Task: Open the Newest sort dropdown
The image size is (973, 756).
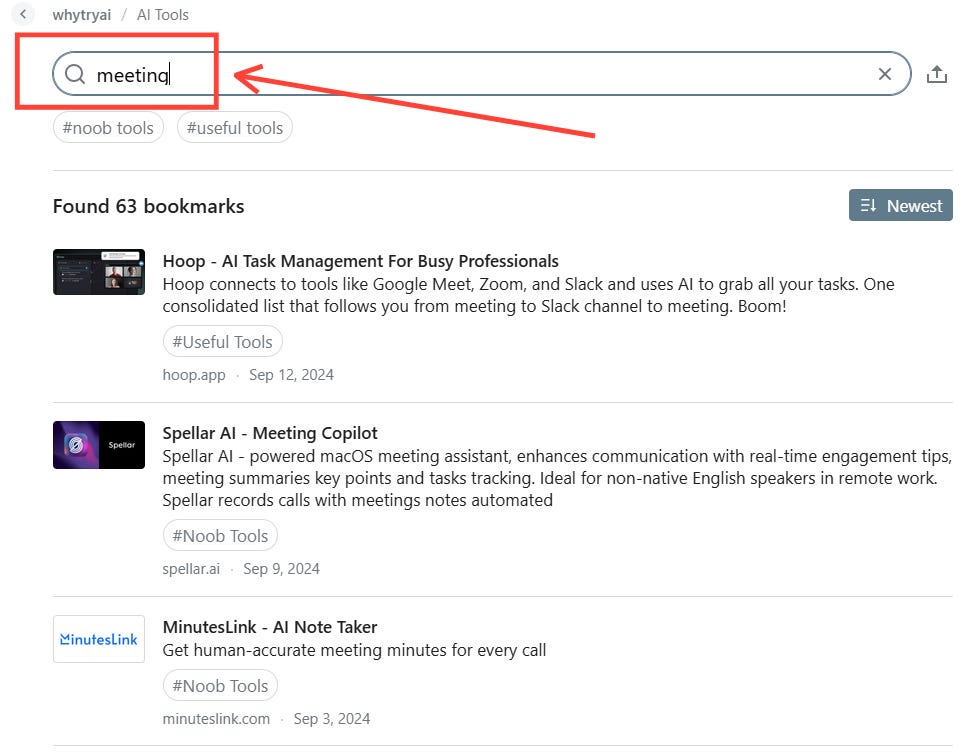Action: coord(900,205)
